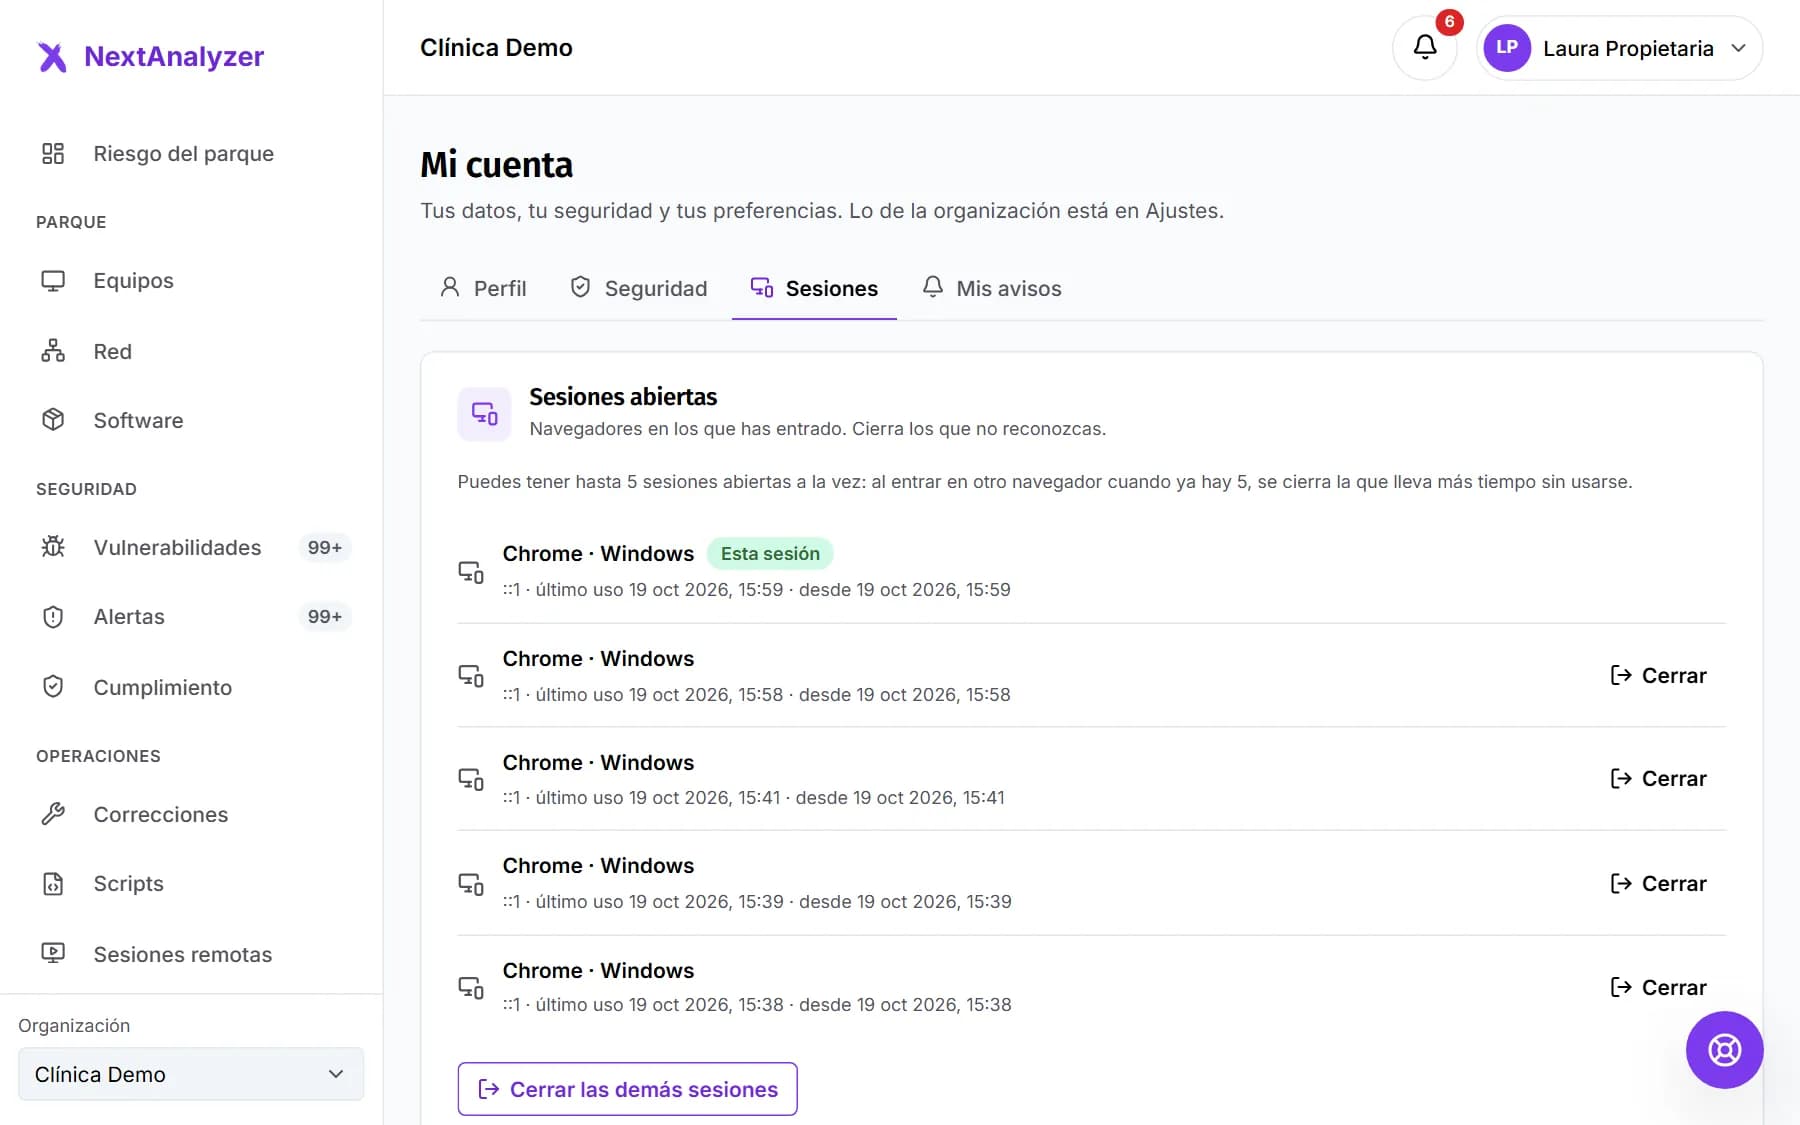Click the Clínica Demo header title
1800x1125 pixels.
[x=496, y=48]
